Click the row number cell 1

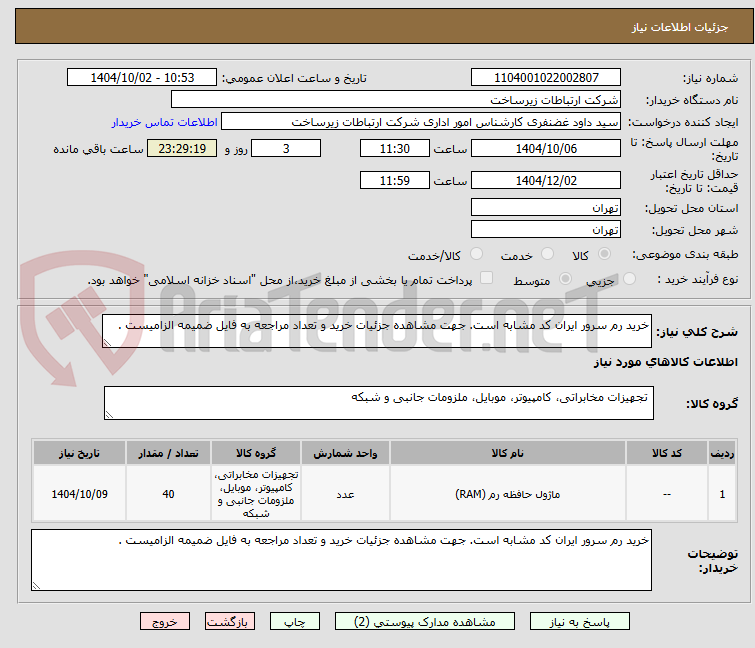[x=722, y=494]
